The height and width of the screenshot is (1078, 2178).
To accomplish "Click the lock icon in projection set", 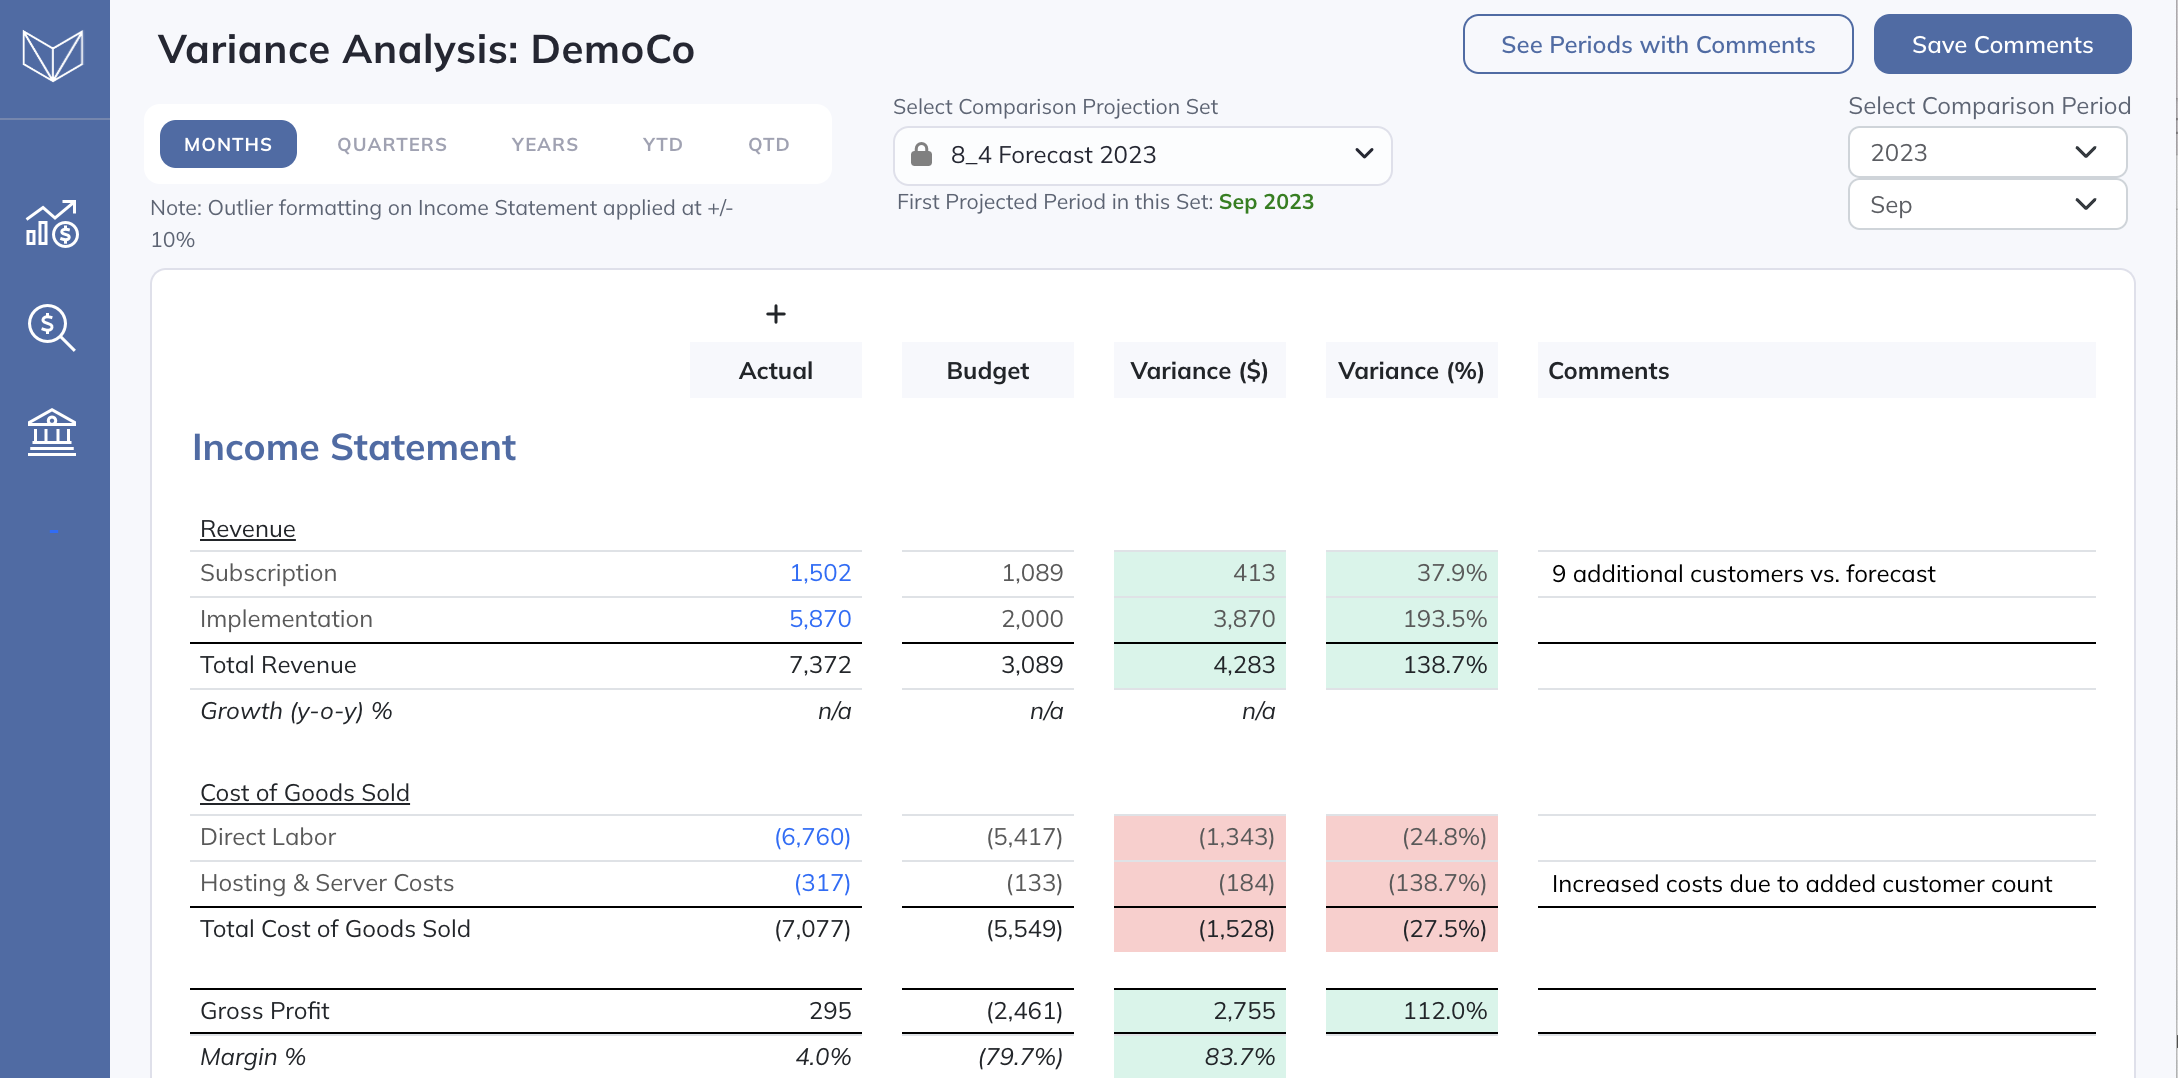I will coord(921,155).
